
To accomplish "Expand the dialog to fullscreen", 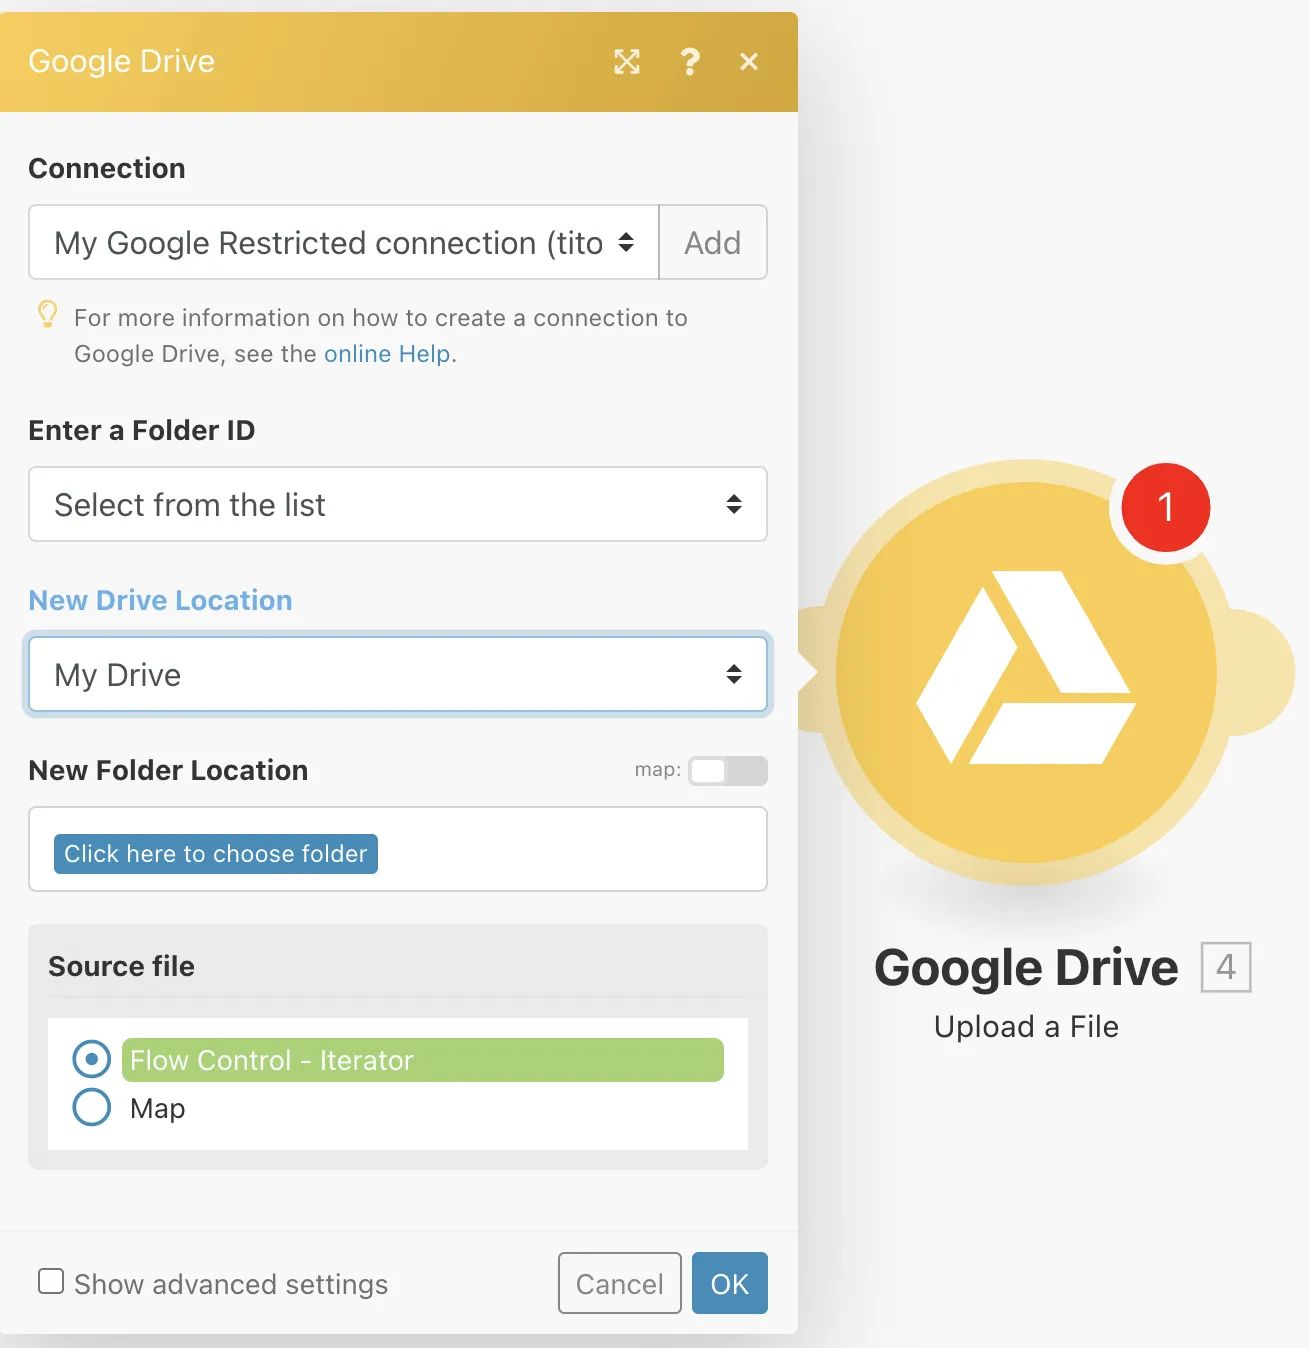I will (627, 62).
